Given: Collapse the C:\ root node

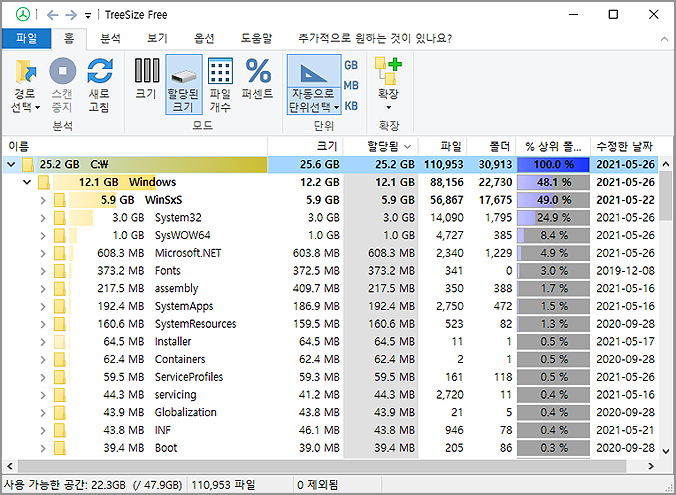Looking at the screenshot, I should [x=11, y=164].
